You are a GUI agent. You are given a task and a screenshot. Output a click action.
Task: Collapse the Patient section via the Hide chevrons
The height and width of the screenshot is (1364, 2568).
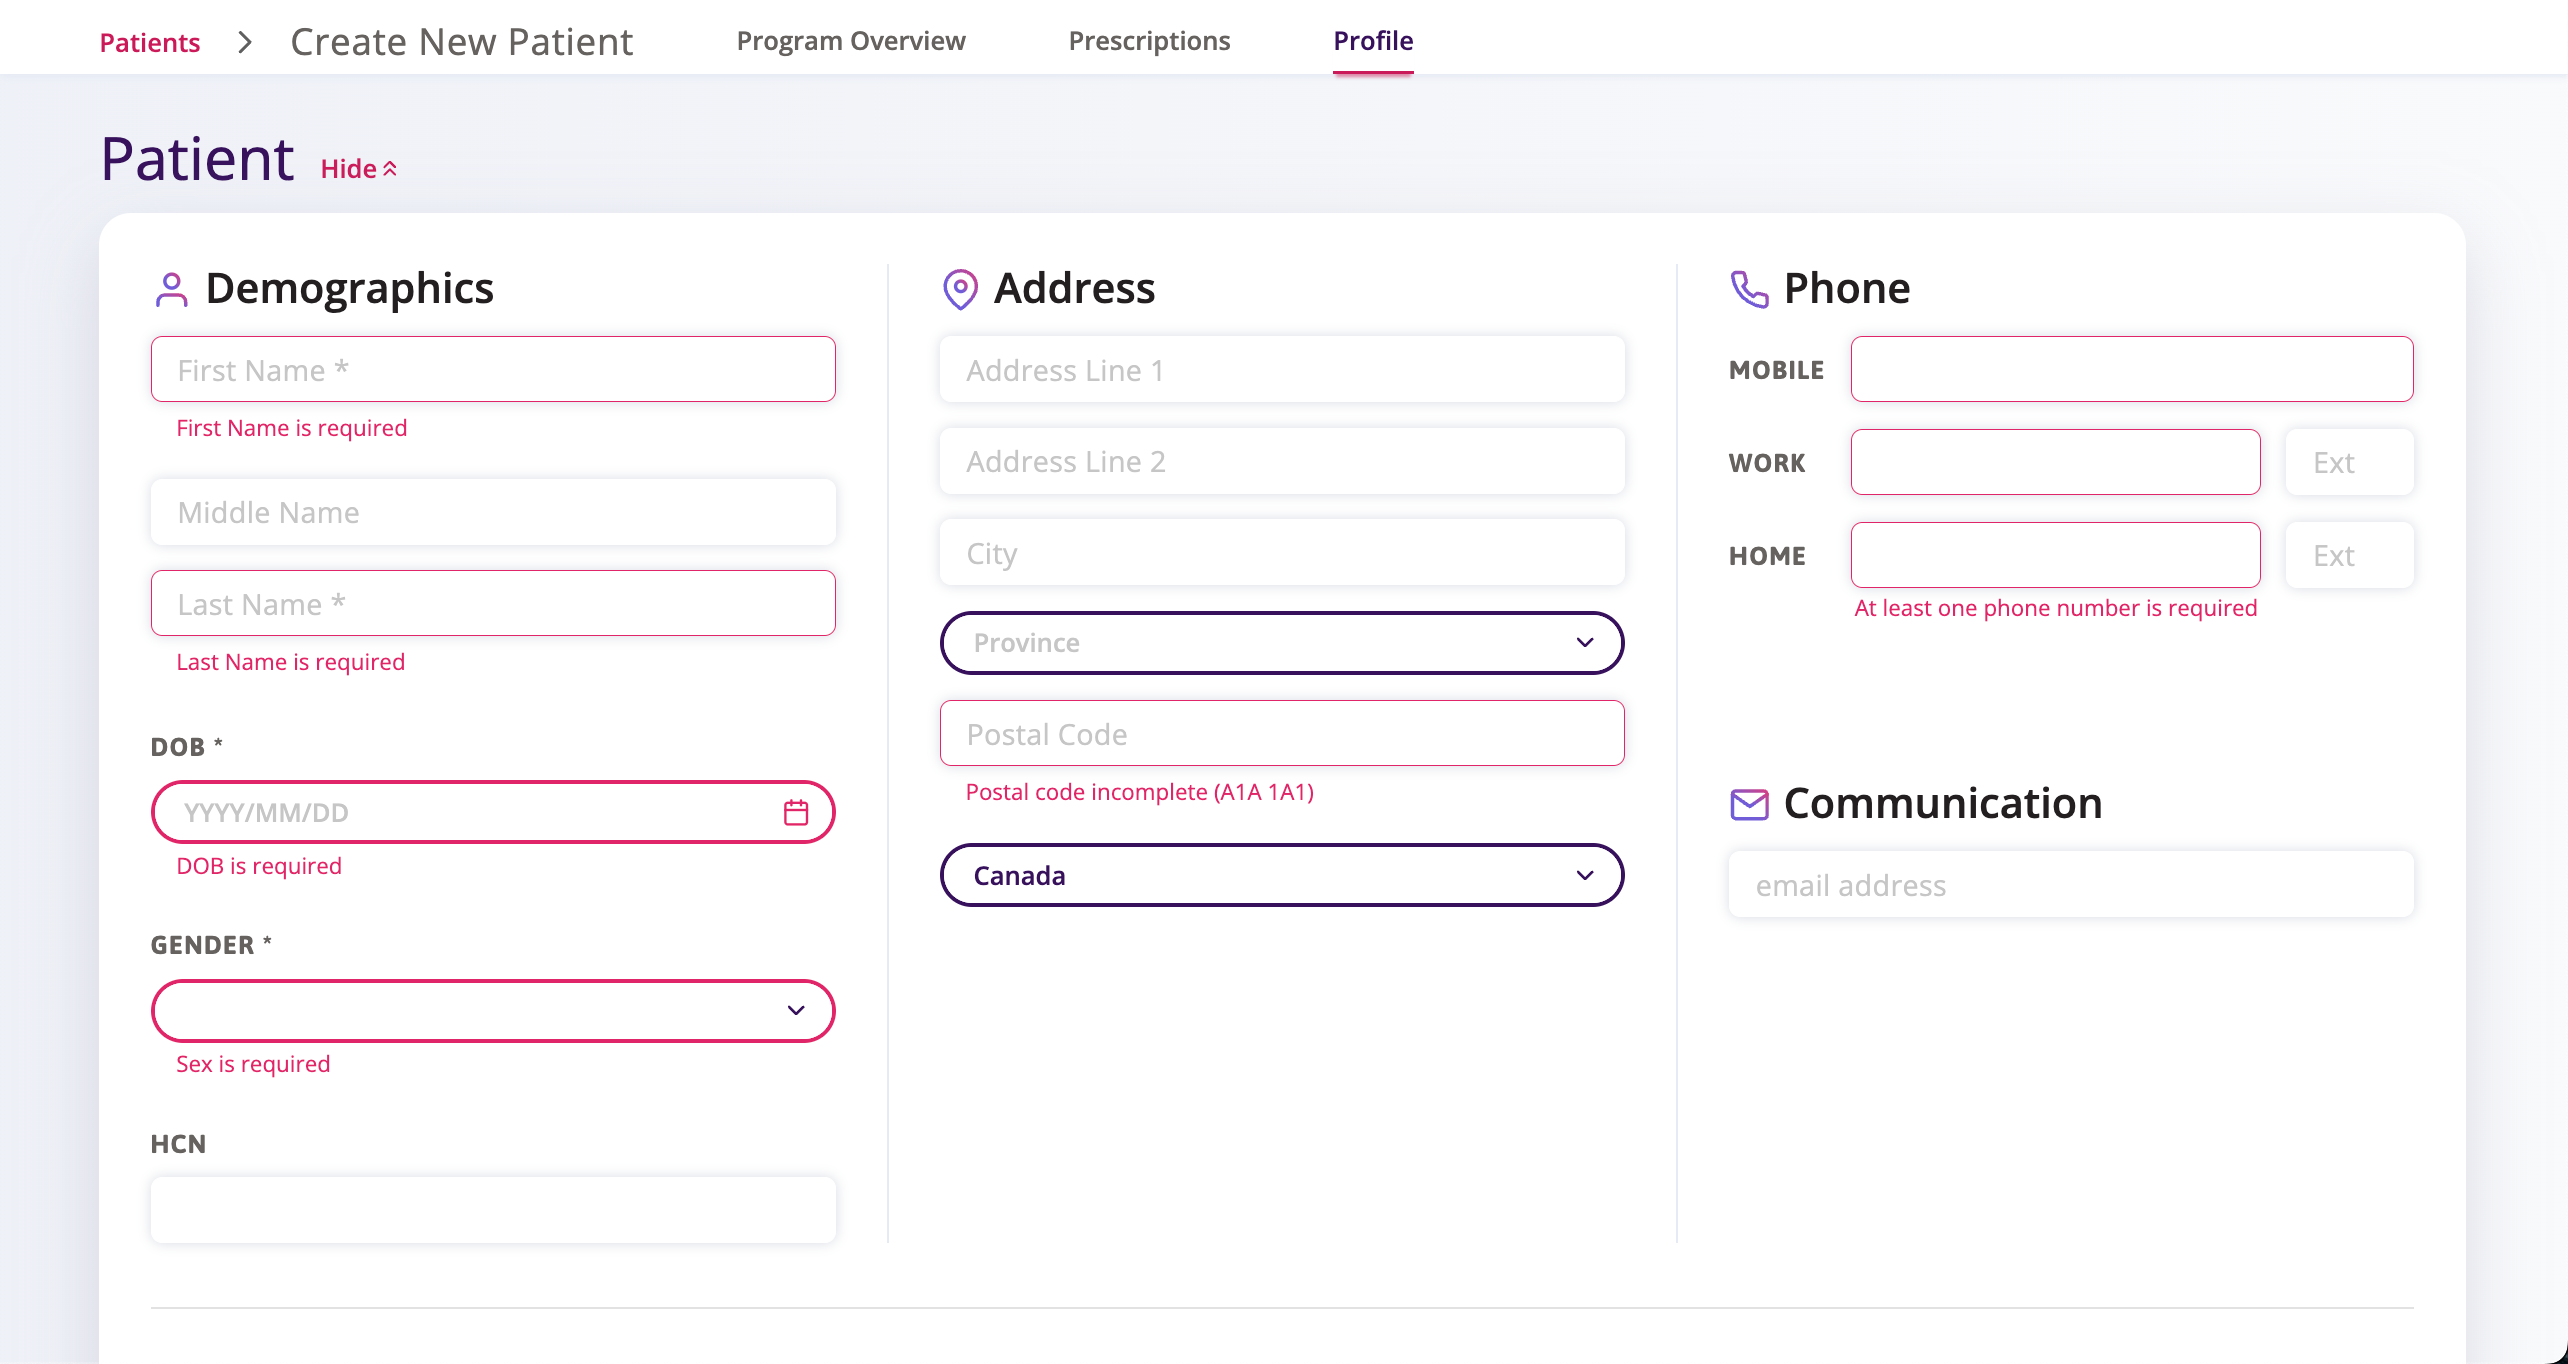click(389, 167)
